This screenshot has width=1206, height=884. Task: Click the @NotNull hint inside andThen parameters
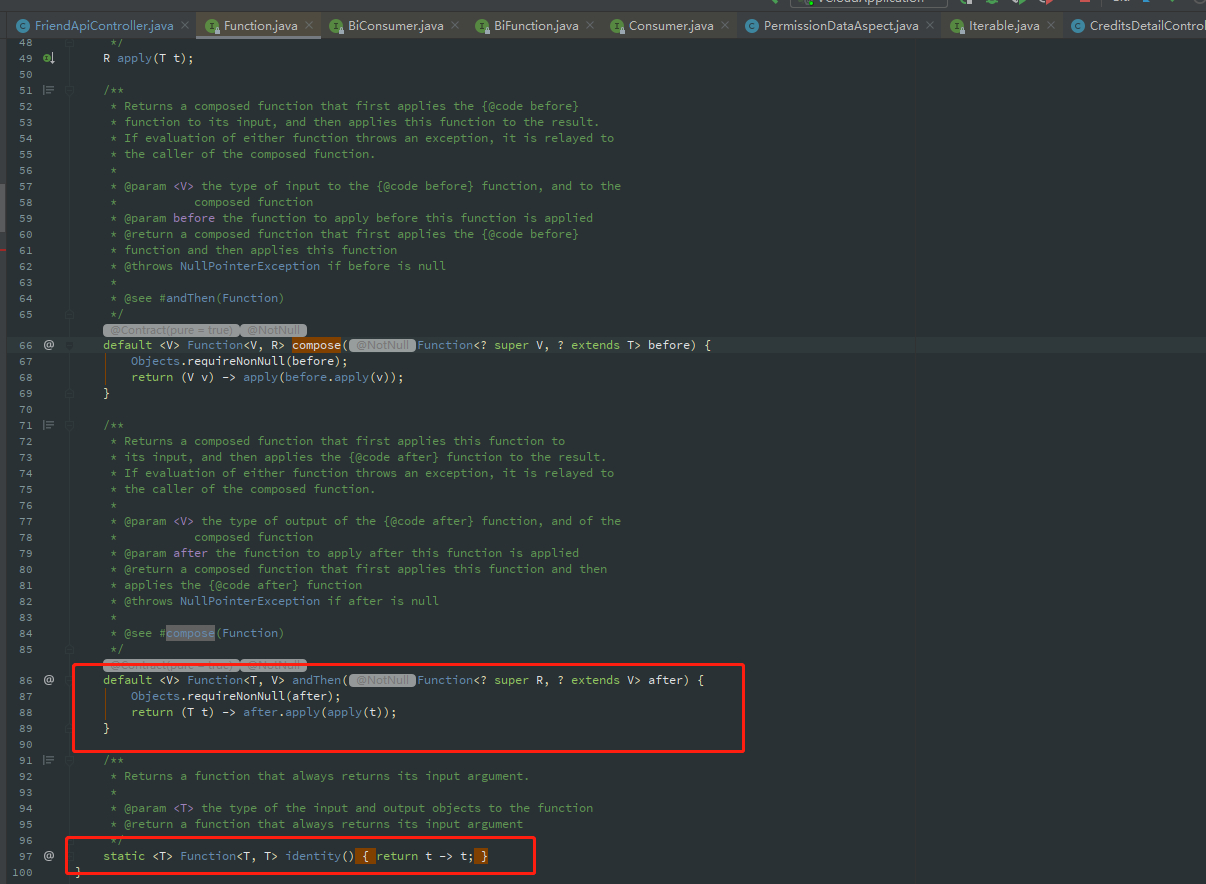382,680
